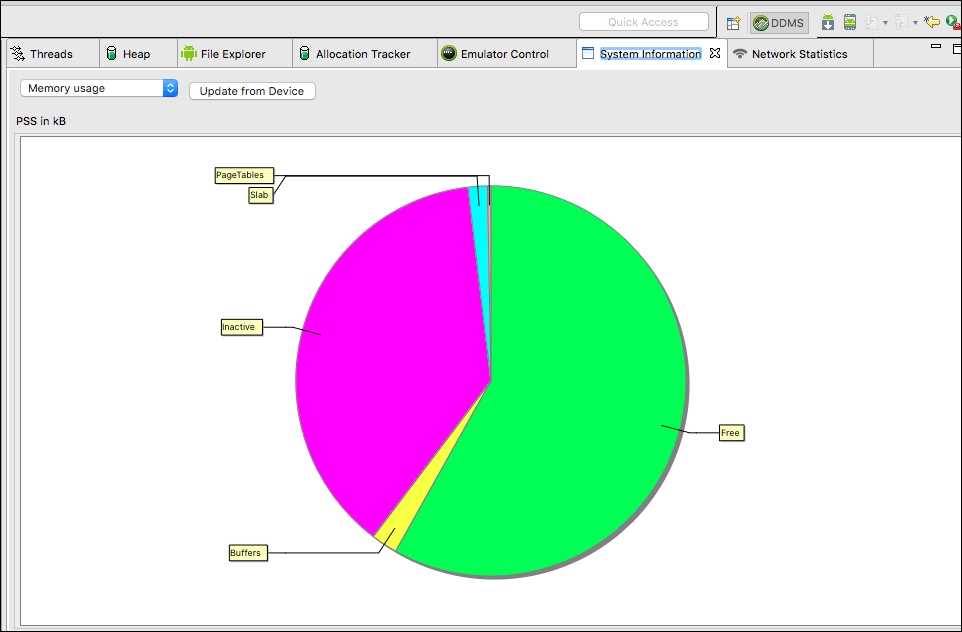Click the Threads tab icon
The width and height of the screenshot is (962, 632).
[x=17, y=54]
